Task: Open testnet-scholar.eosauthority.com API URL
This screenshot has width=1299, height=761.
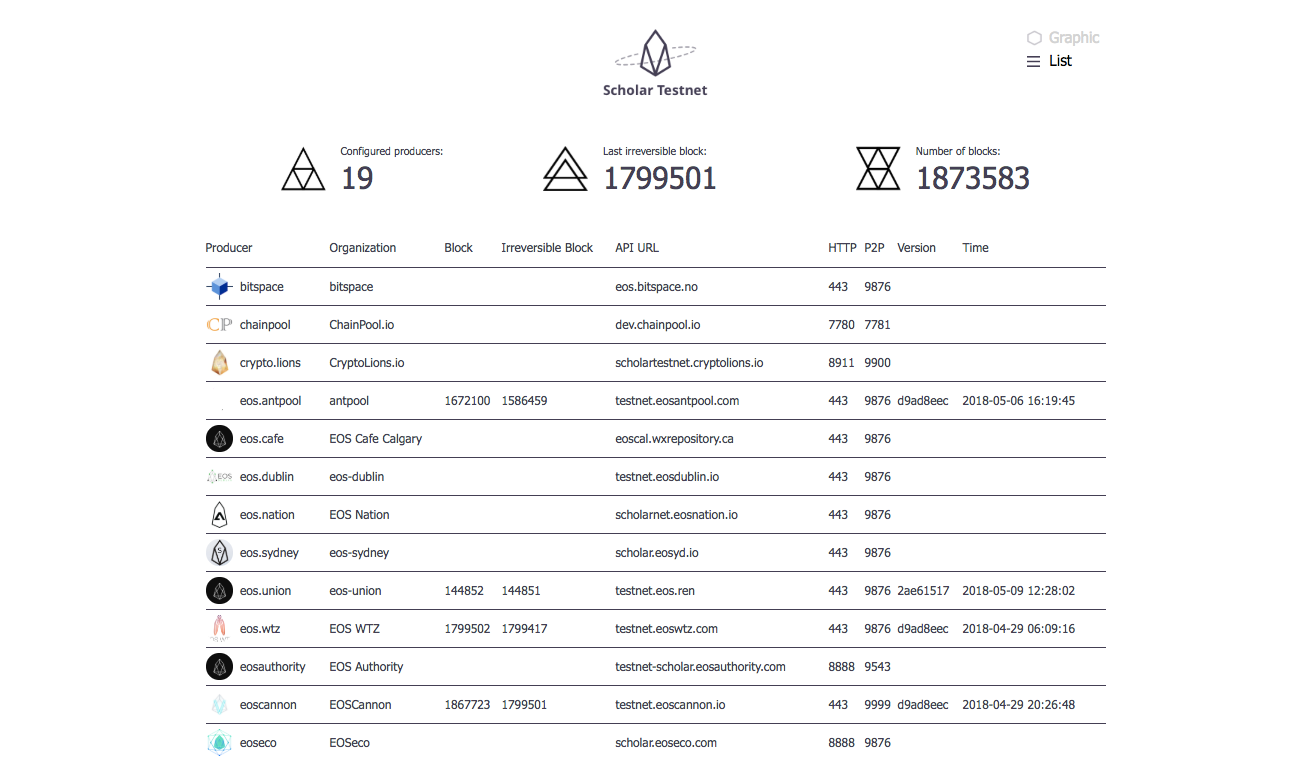Action: coord(700,667)
